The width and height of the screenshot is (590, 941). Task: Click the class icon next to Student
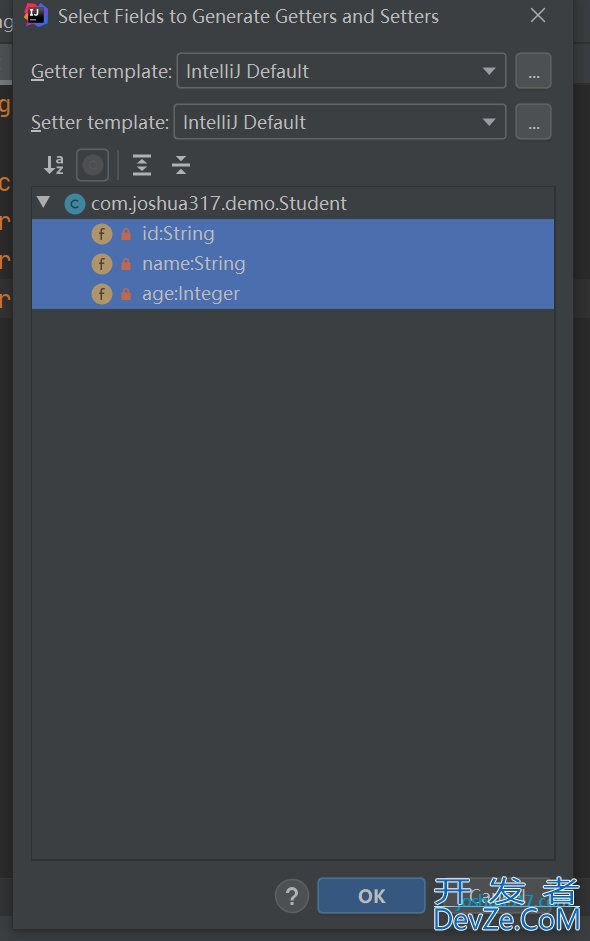74,204
